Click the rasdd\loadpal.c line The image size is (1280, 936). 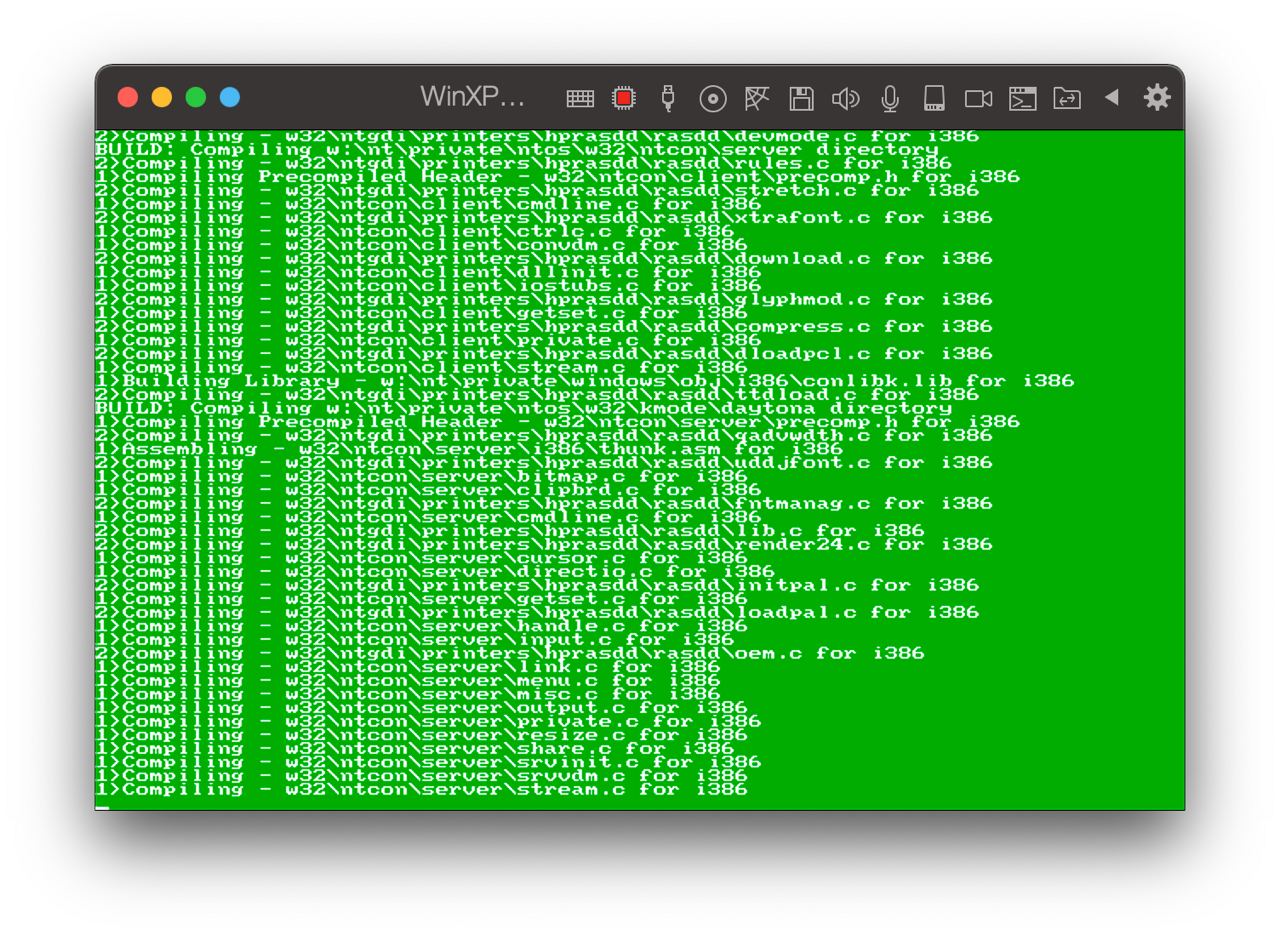[537, 612]
